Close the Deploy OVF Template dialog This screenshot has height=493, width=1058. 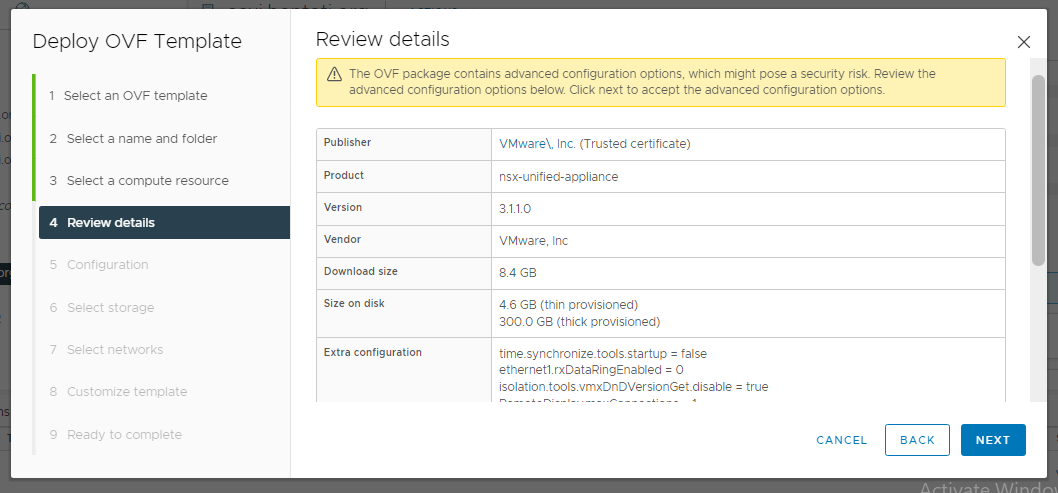tap(1024, 42)
